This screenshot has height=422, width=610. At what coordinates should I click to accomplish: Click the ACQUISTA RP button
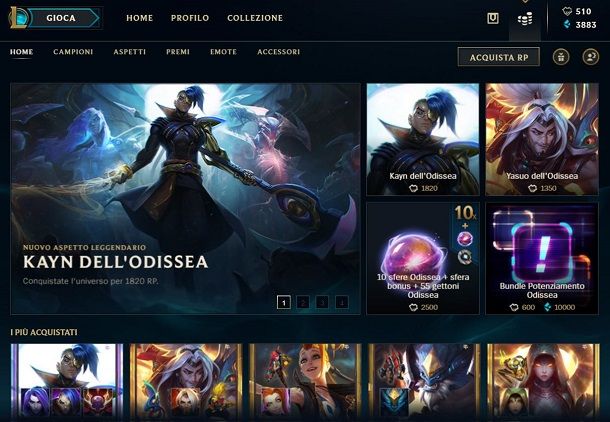(499, 57)
